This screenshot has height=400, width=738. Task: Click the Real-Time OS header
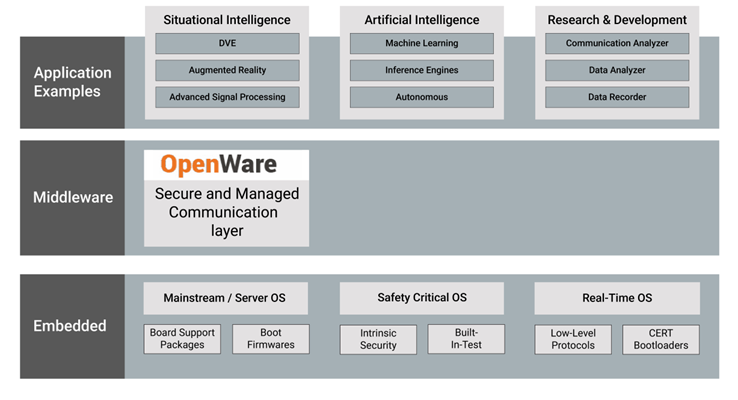pyautogui.click(x=617, y=298)
